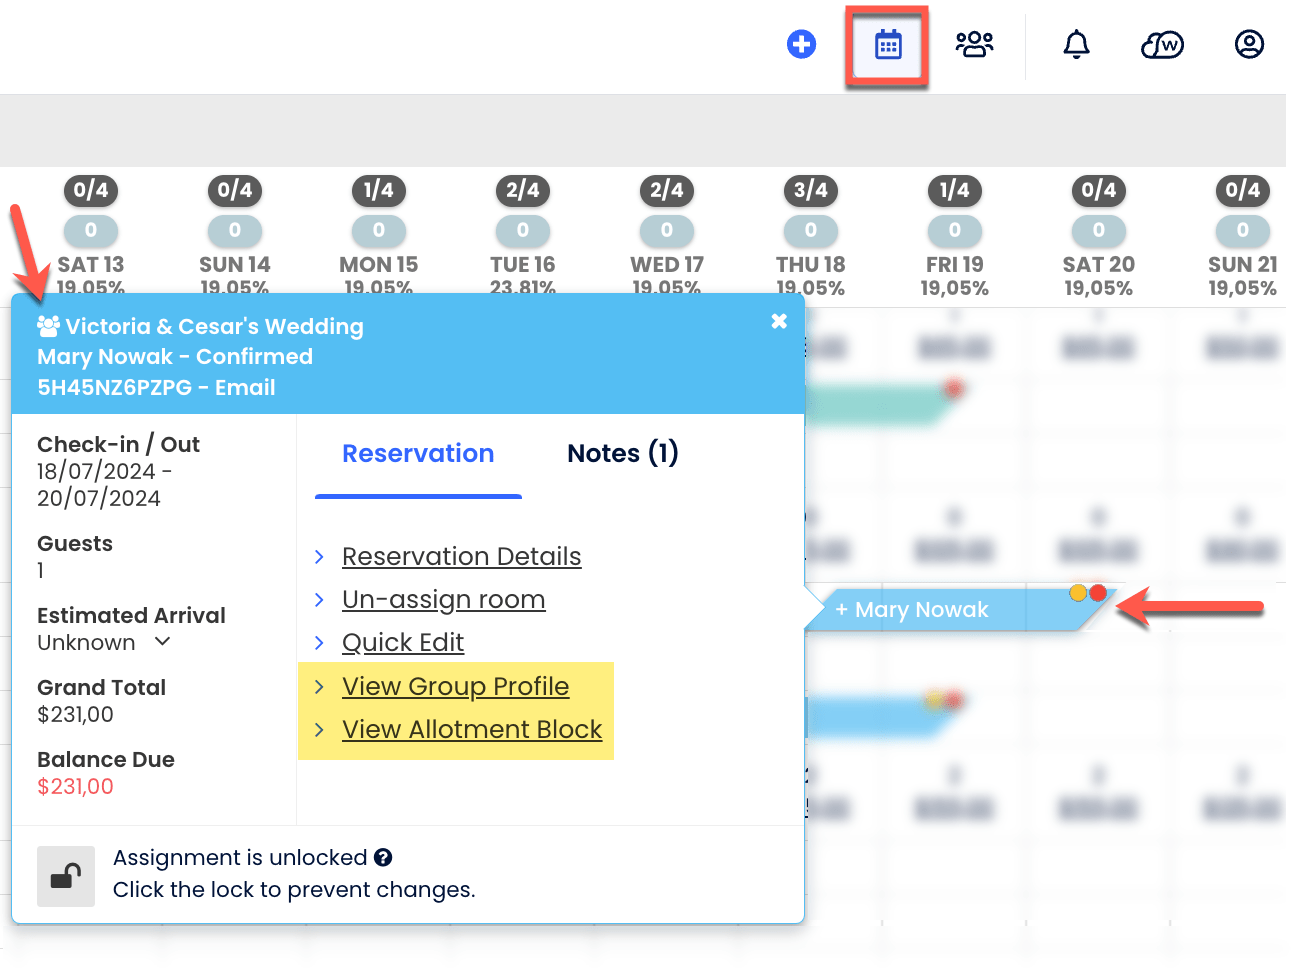Close the reservation popup with the X
The width and height of the screenshot is (1300, 968).
[779, 321]
